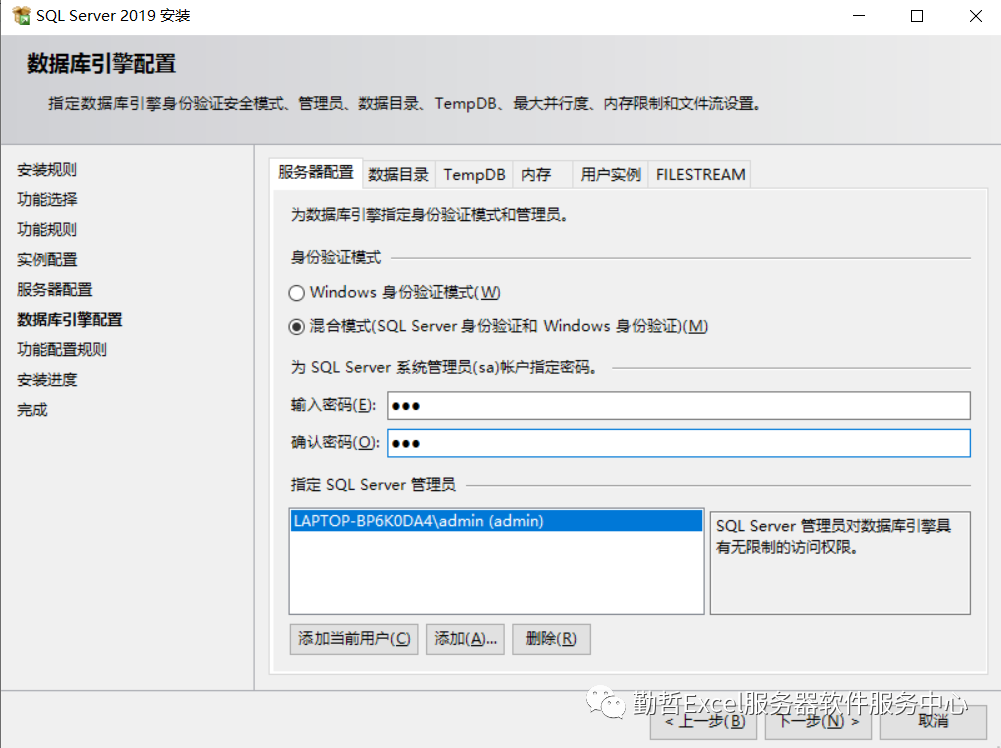This screenshot has height=748, width=1001.
Task: Select LAPTOP-BP6K0DA4\admin administrator entry
Action: coord(497,521)
